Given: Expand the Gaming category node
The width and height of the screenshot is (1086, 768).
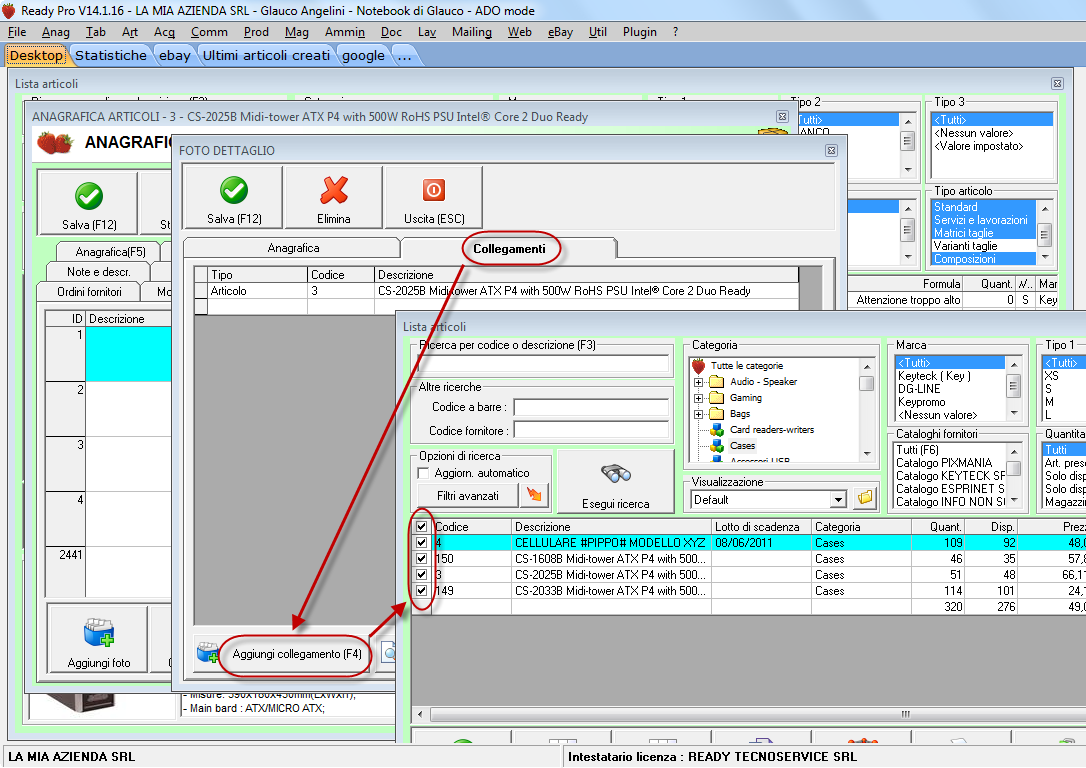Looking at the screenshot, I should [x=698, y=398].
